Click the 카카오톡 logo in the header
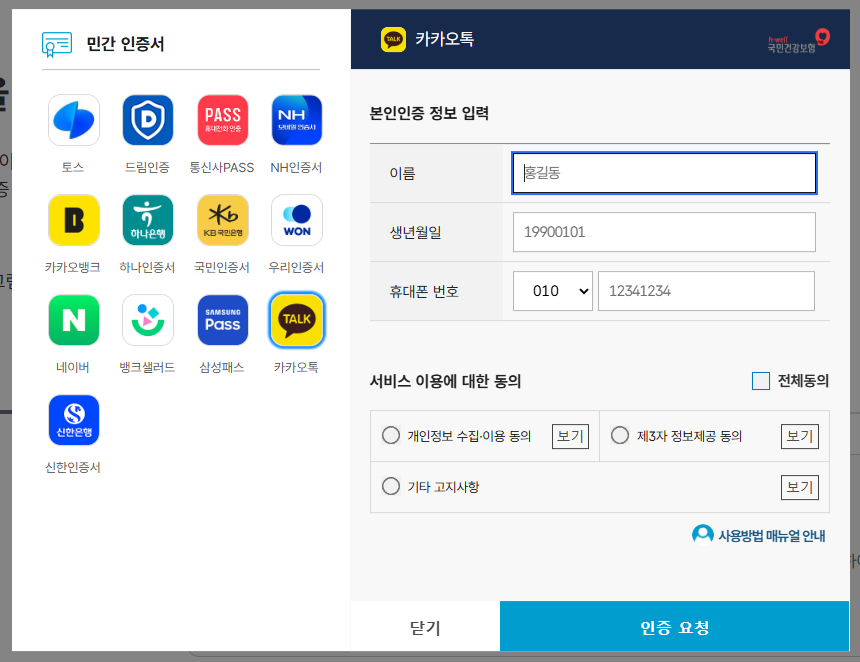Screen dimensions: 860x662 393,39
